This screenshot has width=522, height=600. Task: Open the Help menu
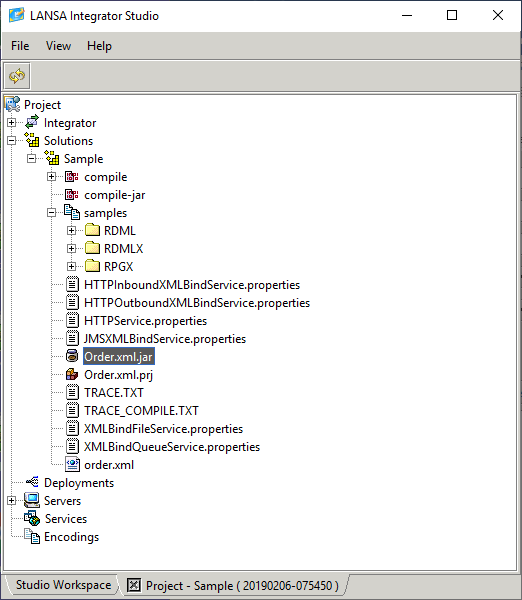[x=100, y=46]
